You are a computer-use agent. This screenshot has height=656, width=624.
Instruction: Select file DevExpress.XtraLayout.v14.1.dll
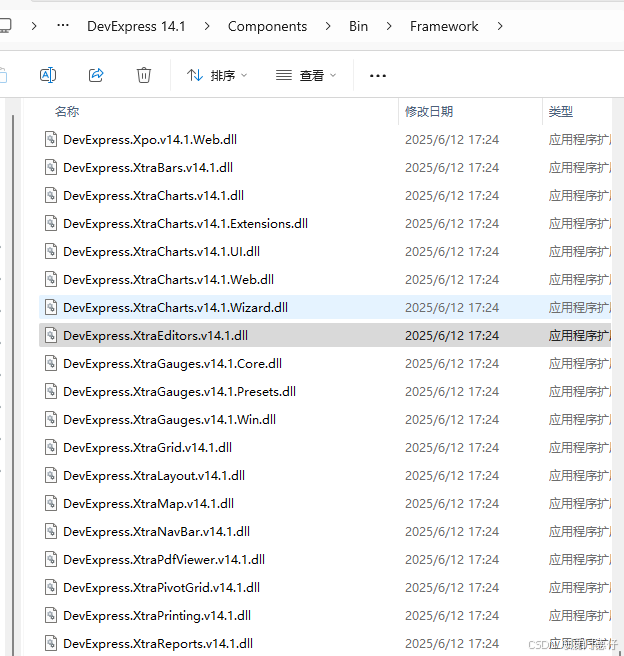pyautogui.click(x=325, y=476)
